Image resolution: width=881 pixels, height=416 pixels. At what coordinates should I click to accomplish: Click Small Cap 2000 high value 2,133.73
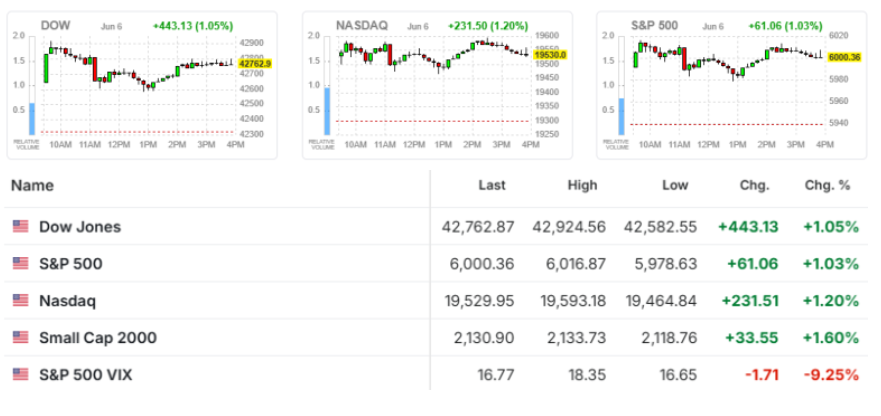(575, 338)
